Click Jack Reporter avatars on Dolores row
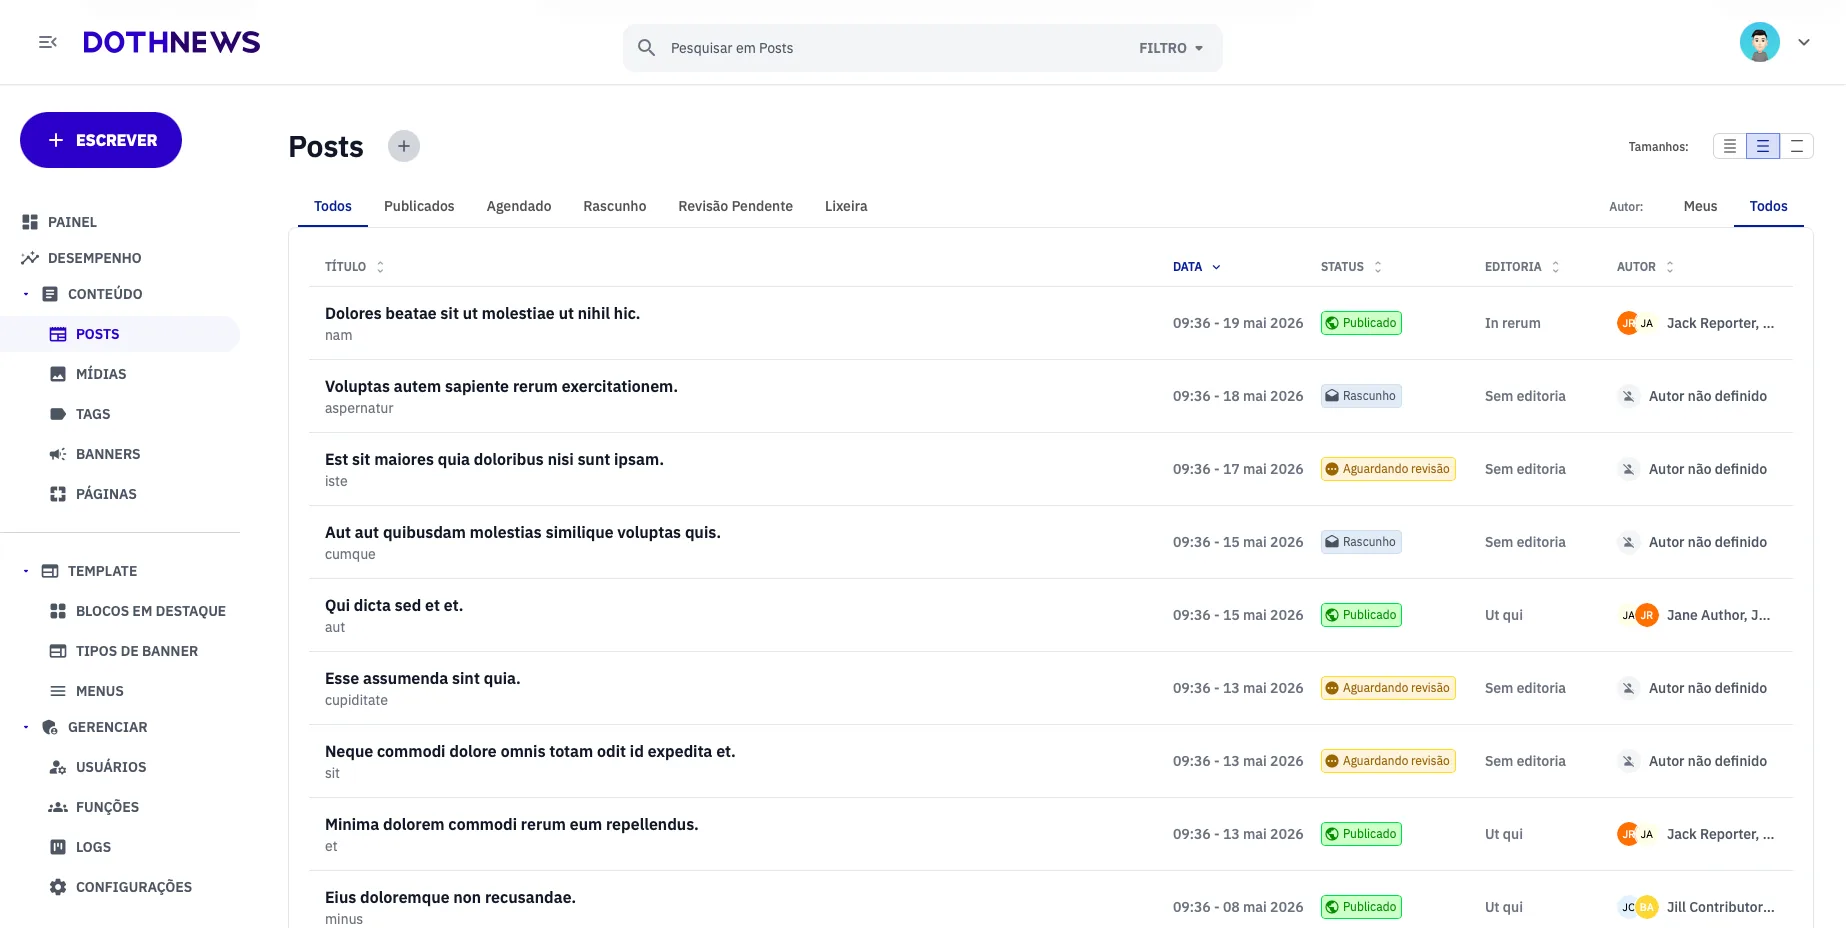1846x928 pixels. 1637,323
